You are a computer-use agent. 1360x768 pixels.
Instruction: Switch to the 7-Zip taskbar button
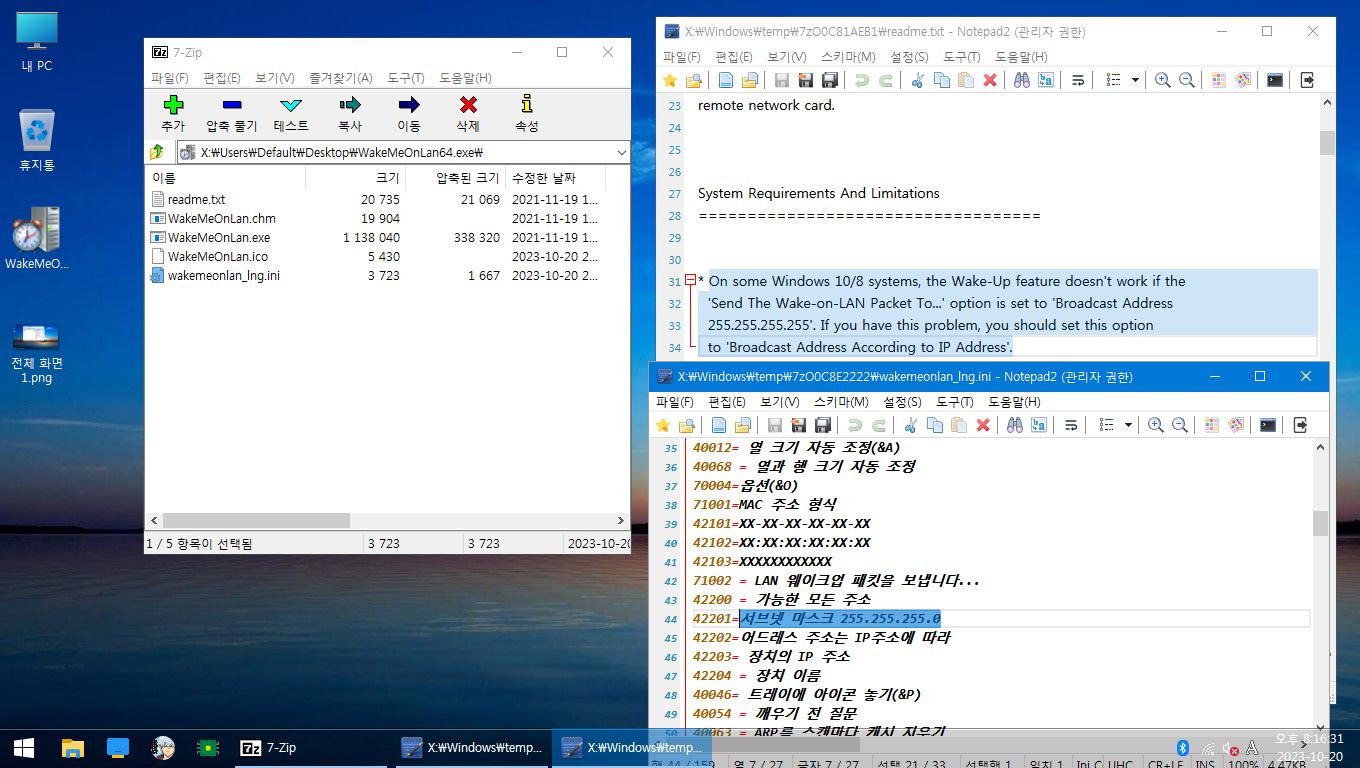(309, 747)
